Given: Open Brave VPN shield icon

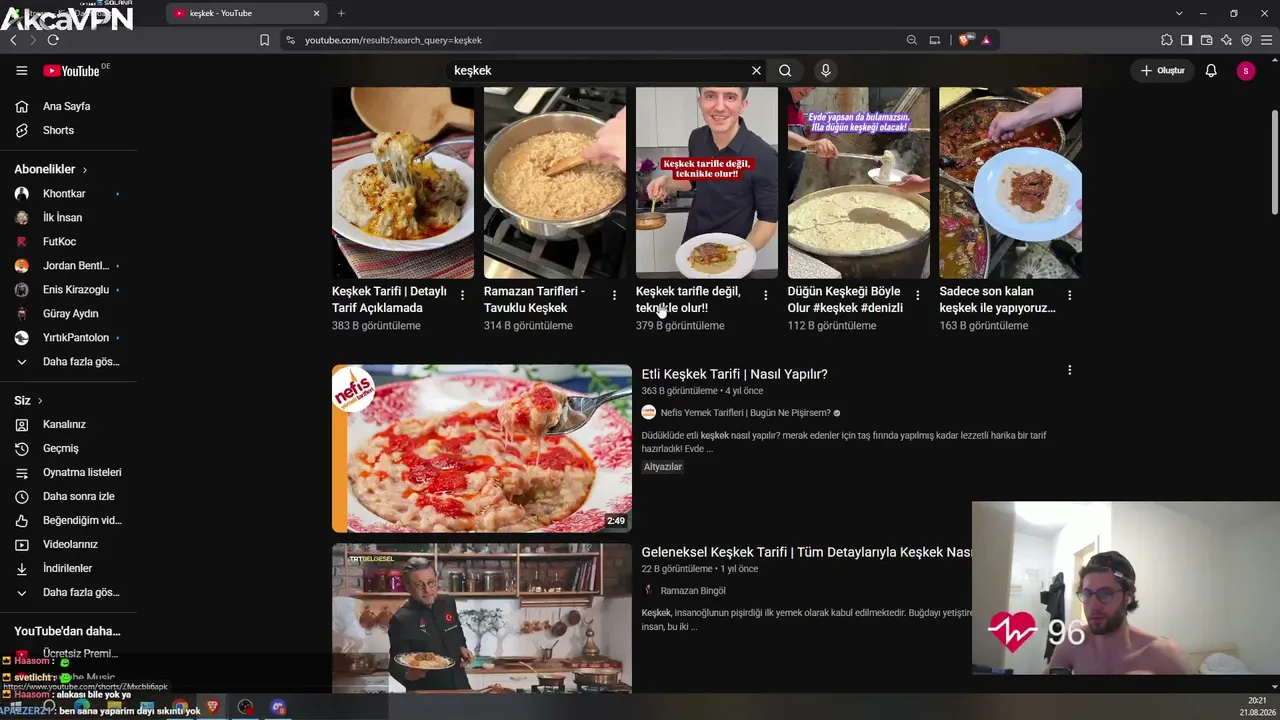Looking at the screenshot, I should coord(1246,40).
